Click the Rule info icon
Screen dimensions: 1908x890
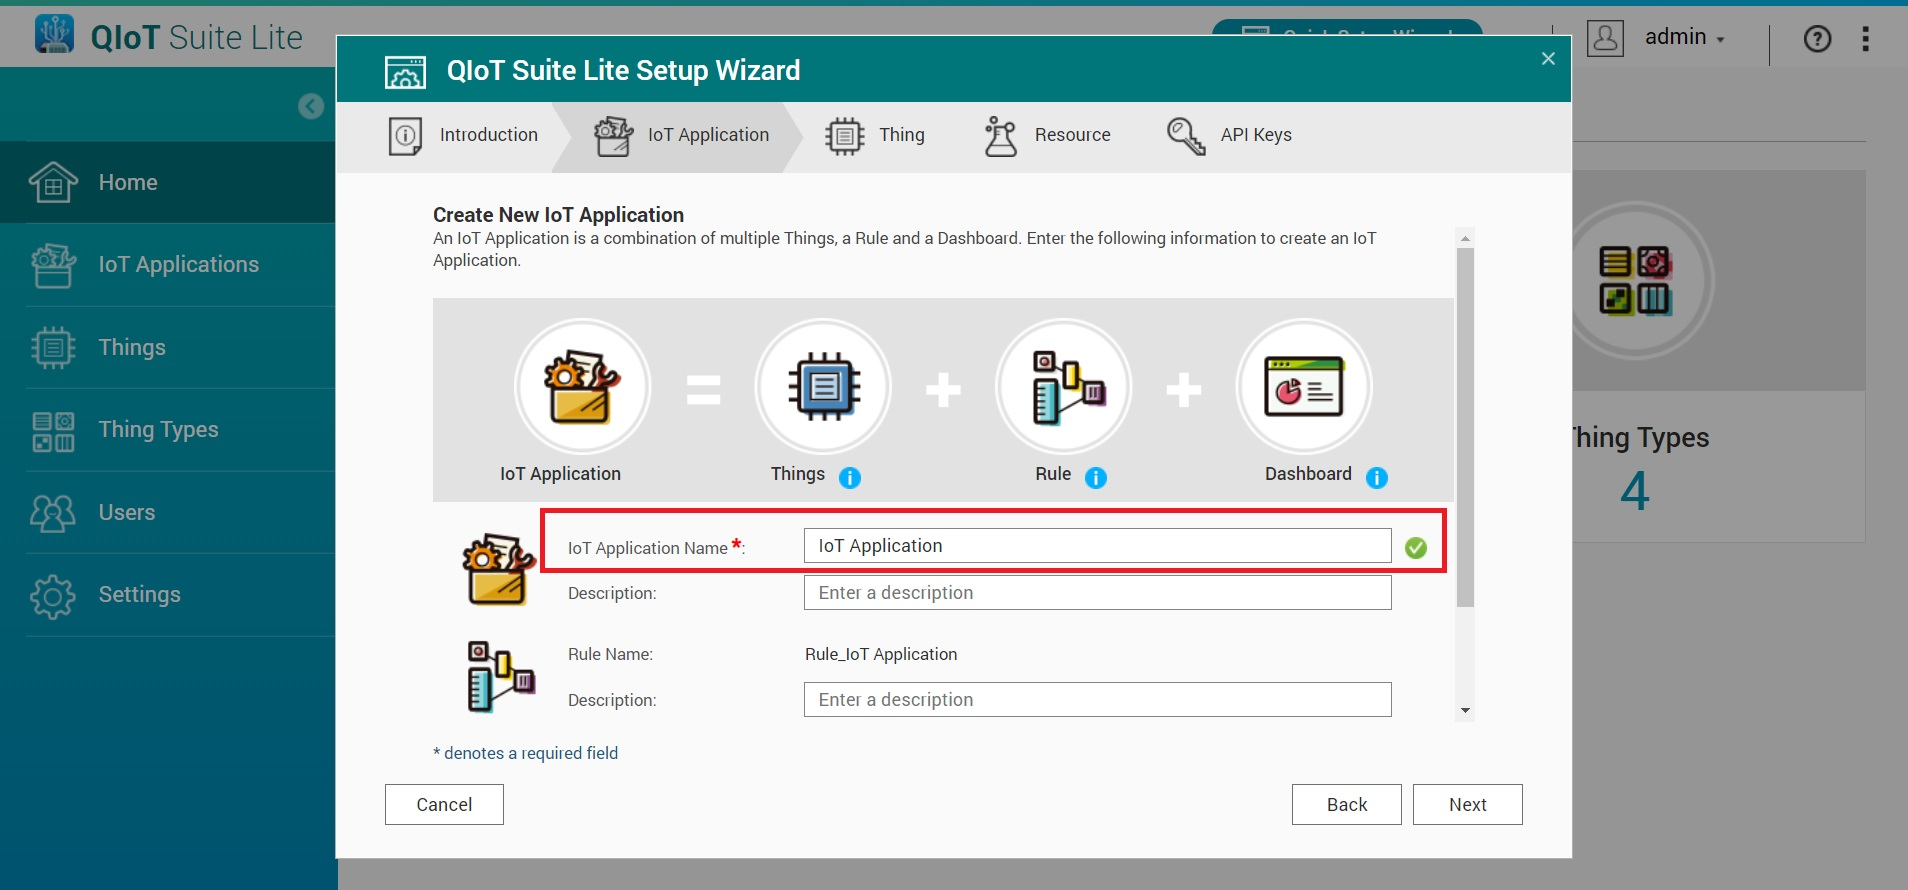pos(1096,478)
